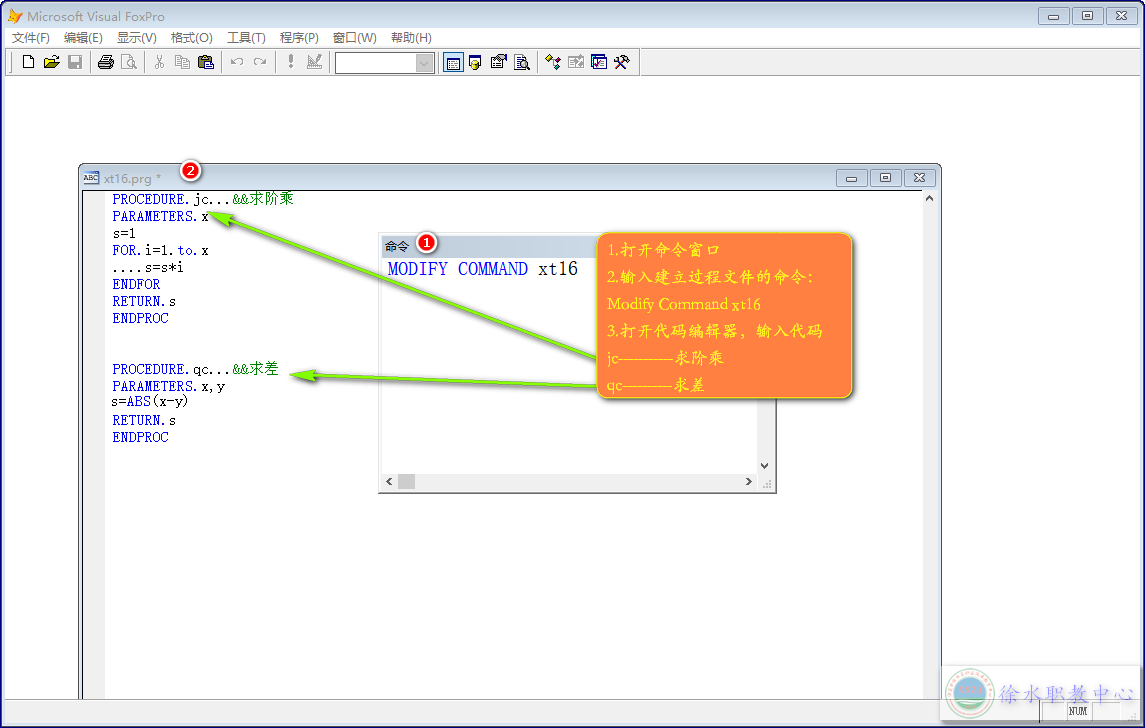1145x728 pixels.
Task: Open the Task Pane icon
Action: (599, 62)
